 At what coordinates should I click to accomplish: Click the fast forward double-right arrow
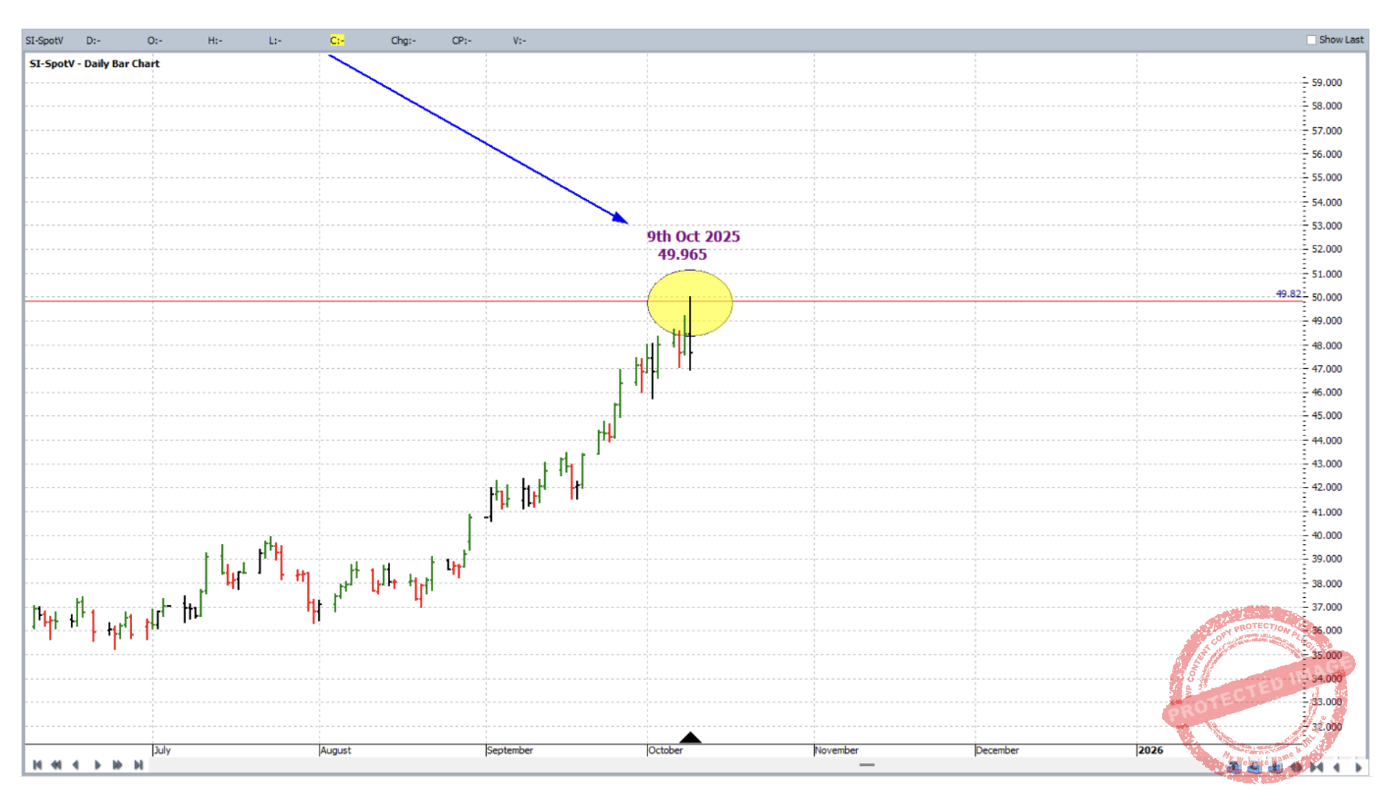(118, 765)
